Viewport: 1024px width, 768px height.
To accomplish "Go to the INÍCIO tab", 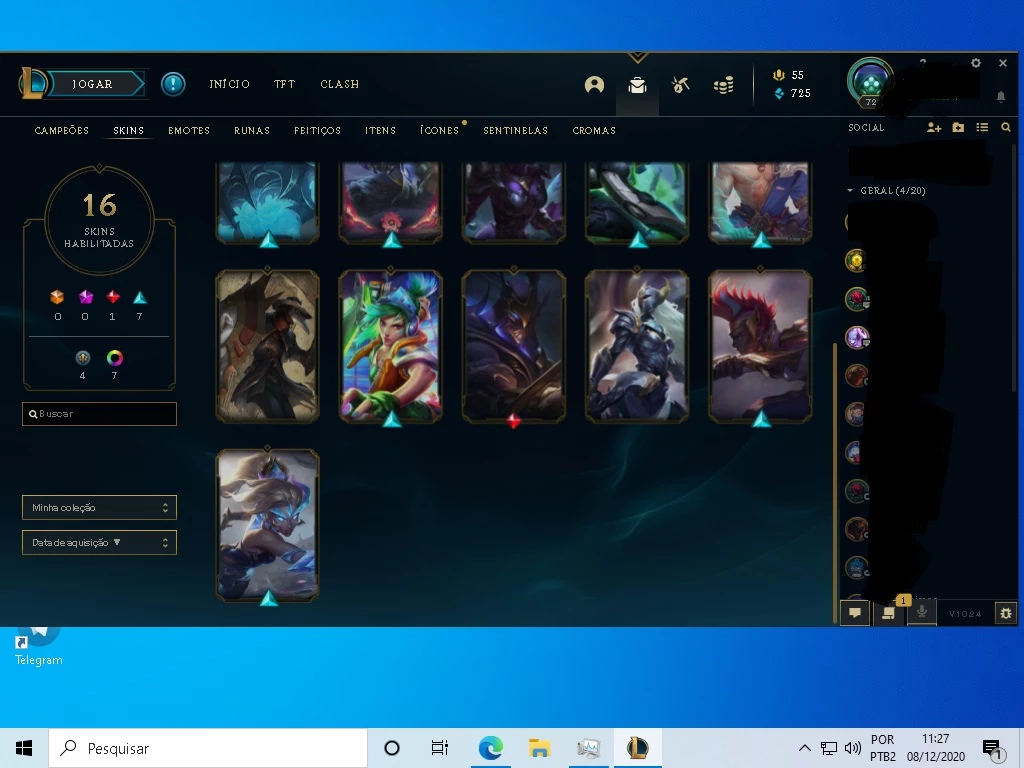I will 229,84.
